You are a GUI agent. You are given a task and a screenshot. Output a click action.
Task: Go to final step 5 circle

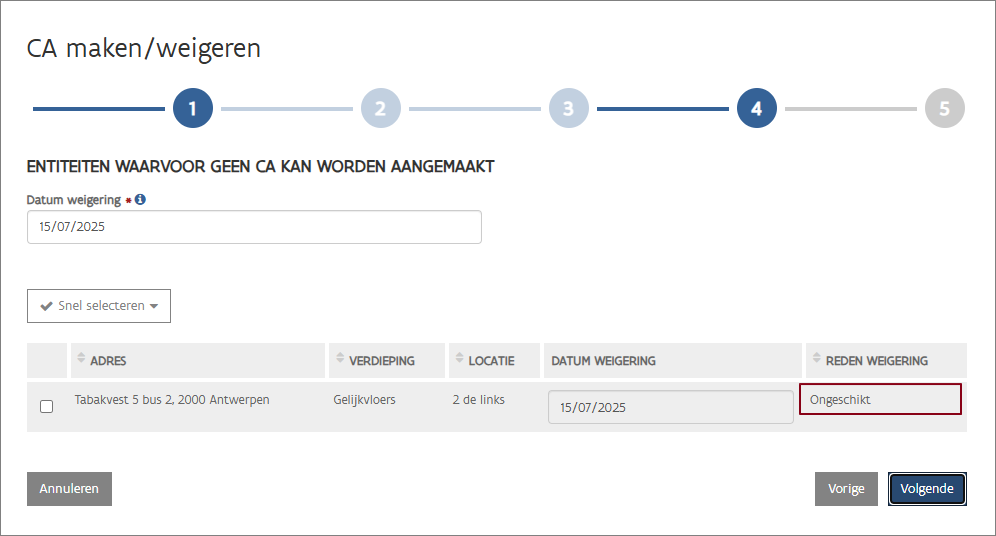[944, 108]
